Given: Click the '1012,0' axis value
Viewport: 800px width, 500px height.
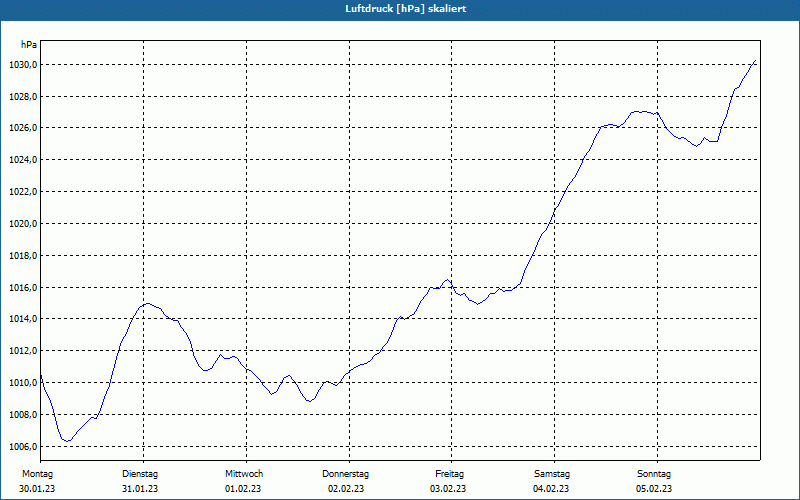Looking at the screenshot, I should [x=22, y=351].
